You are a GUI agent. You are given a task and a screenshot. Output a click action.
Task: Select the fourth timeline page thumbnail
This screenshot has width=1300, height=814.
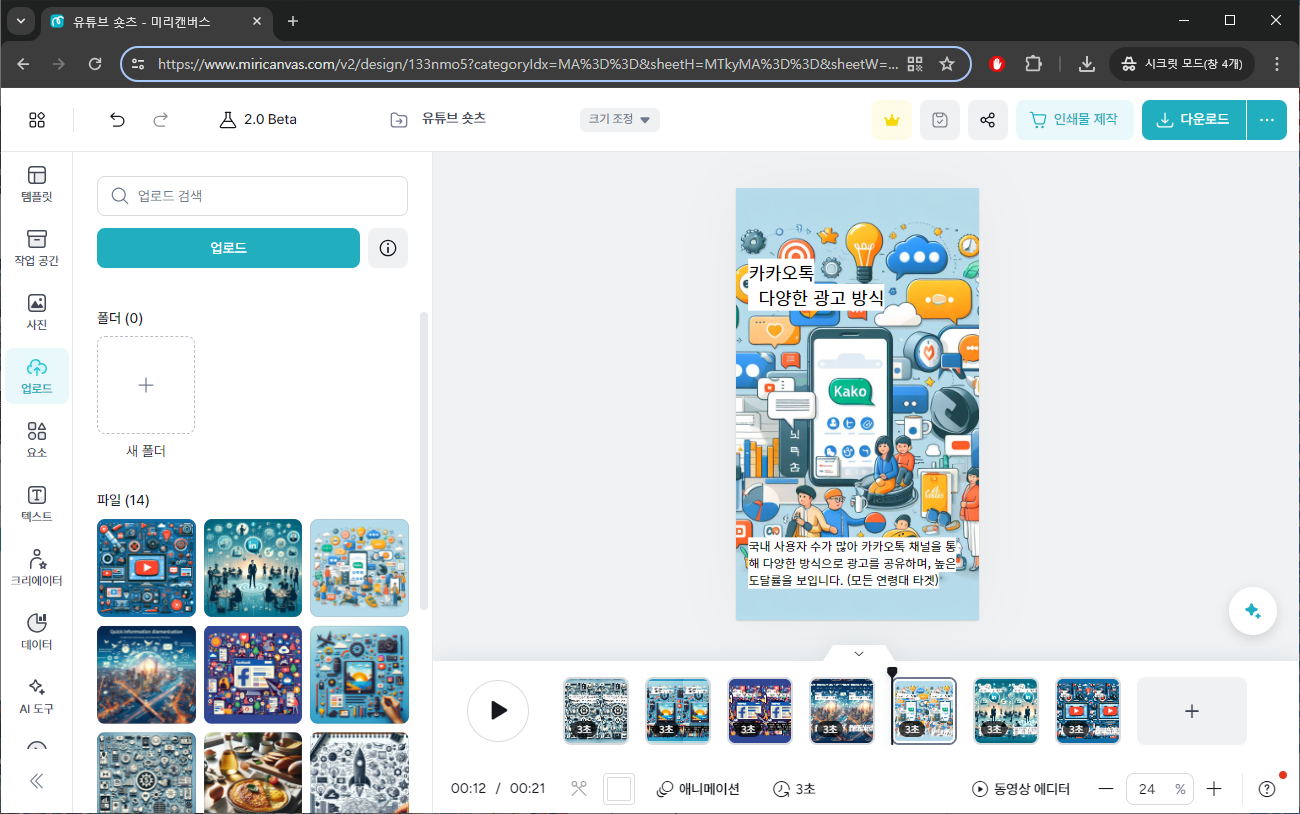pyautogui.click(x=842, y=711)
